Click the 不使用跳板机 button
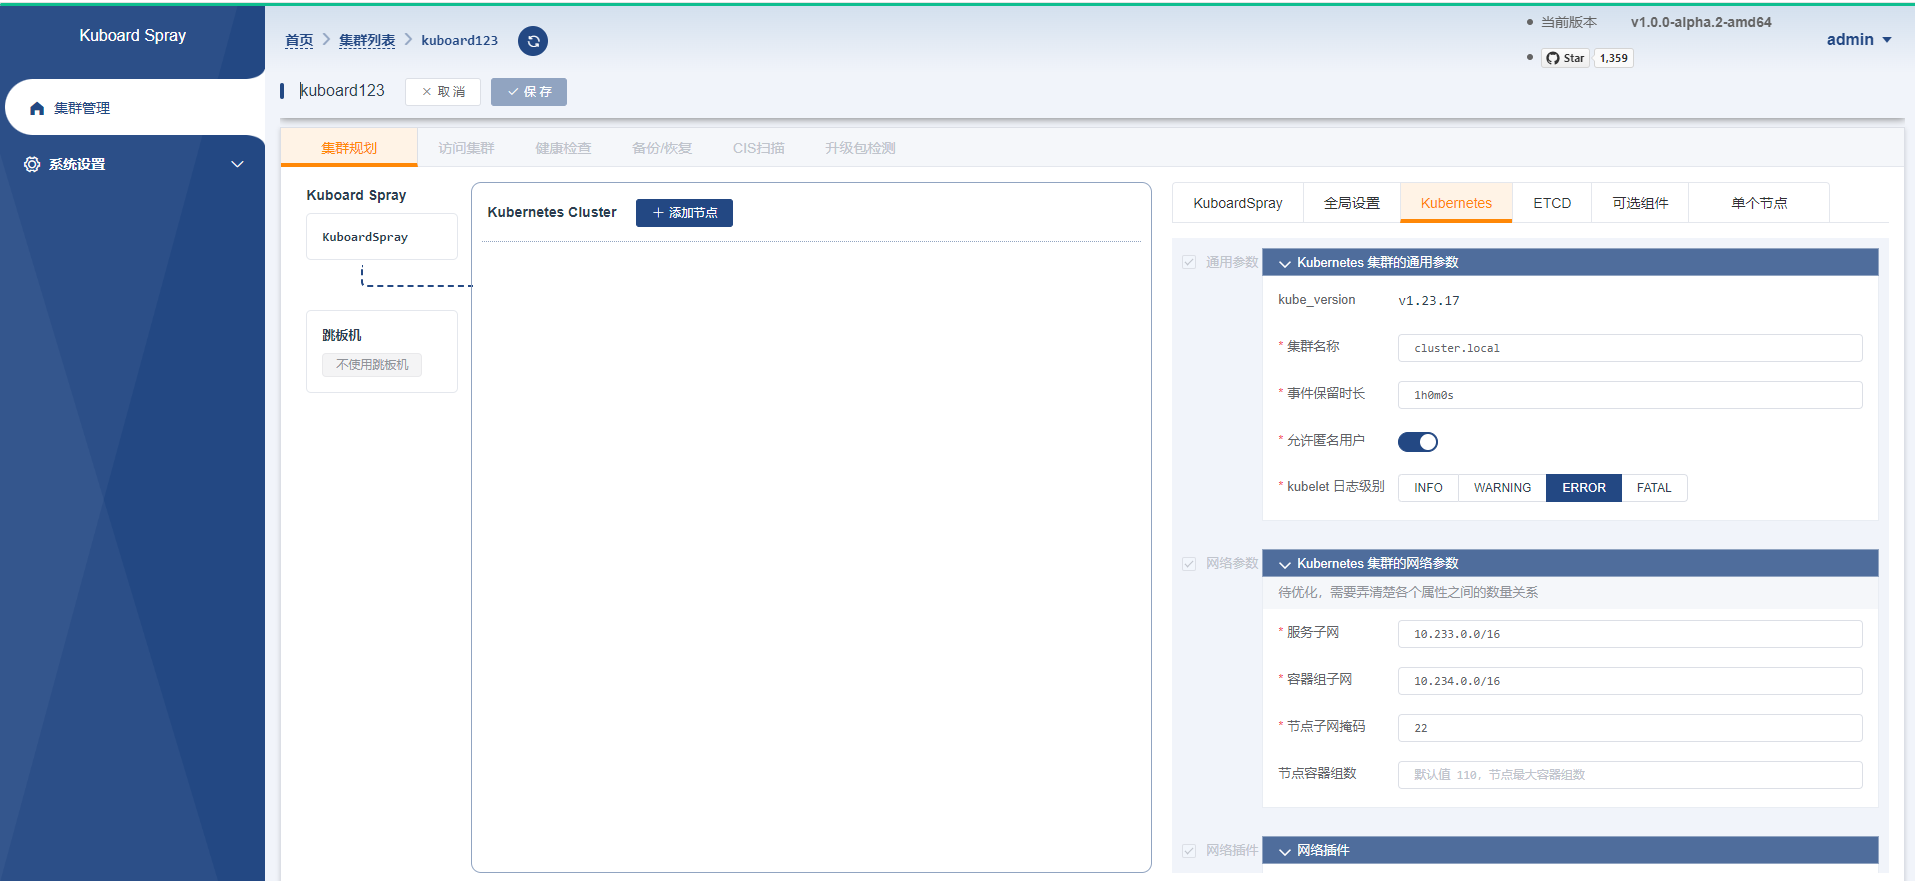Screen dimensions: 1915x881 tap(372, 365)
